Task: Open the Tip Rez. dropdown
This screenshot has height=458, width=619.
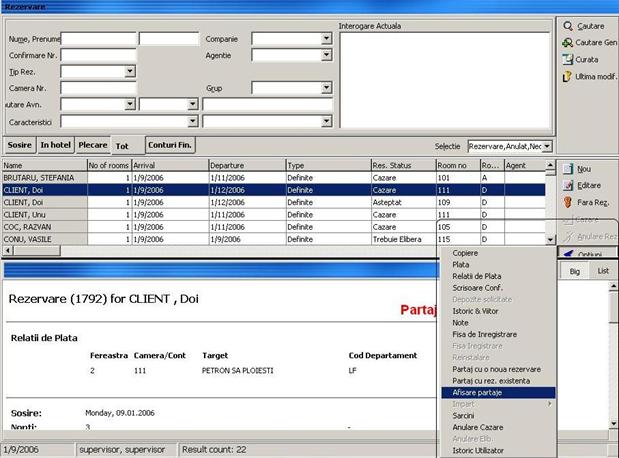Action: (130, 71)
